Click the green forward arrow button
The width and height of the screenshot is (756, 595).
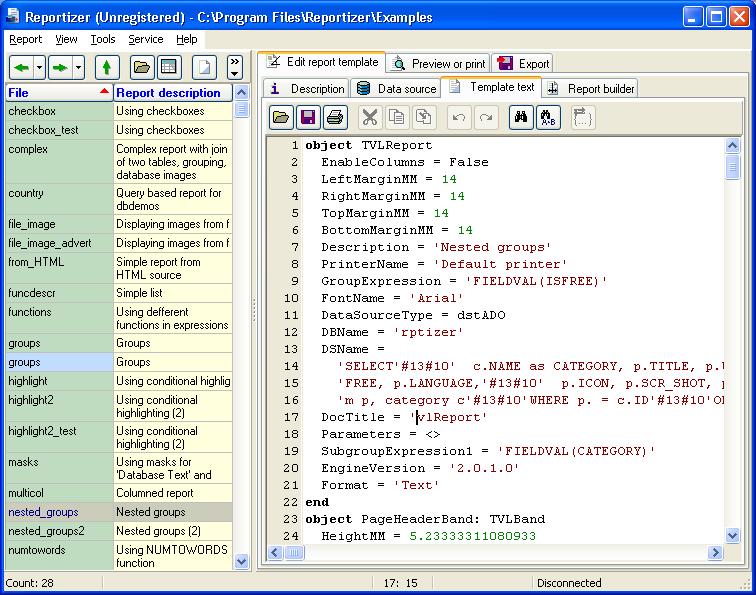[60, 68]
